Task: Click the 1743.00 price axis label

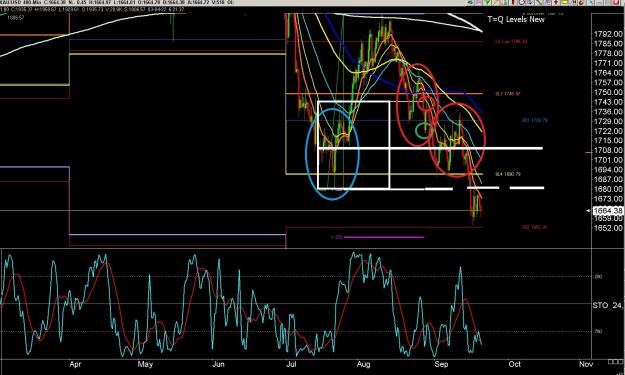Action: click(x=608, y=102)
